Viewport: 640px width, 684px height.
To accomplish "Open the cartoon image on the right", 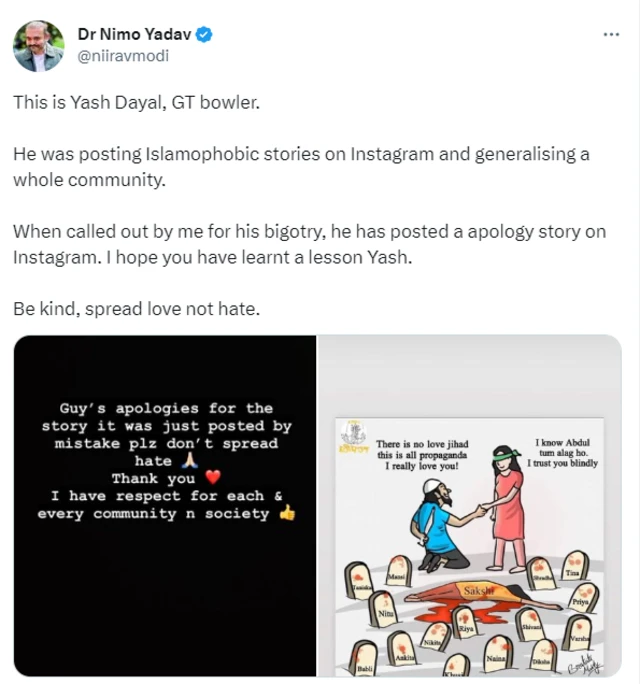I will point(469,505).
